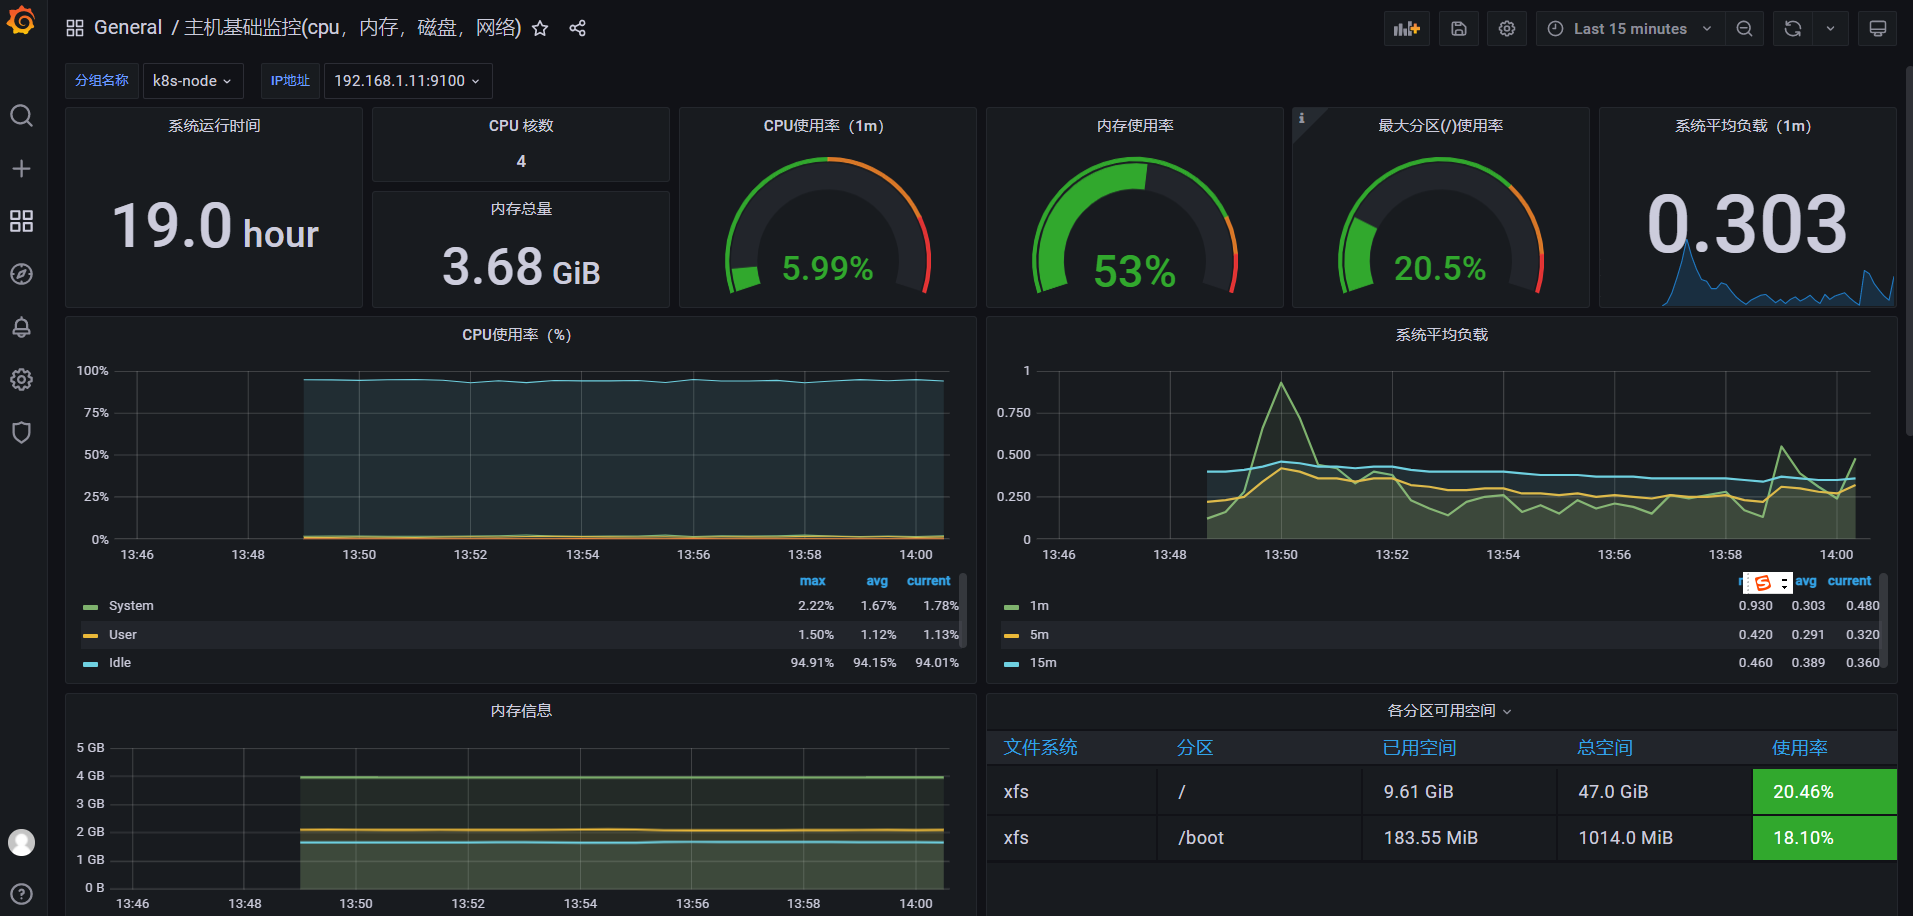The width and height of the screenshot is (1913, 916).
Task: Sort load legend by current column
Action: (1849, 581)
